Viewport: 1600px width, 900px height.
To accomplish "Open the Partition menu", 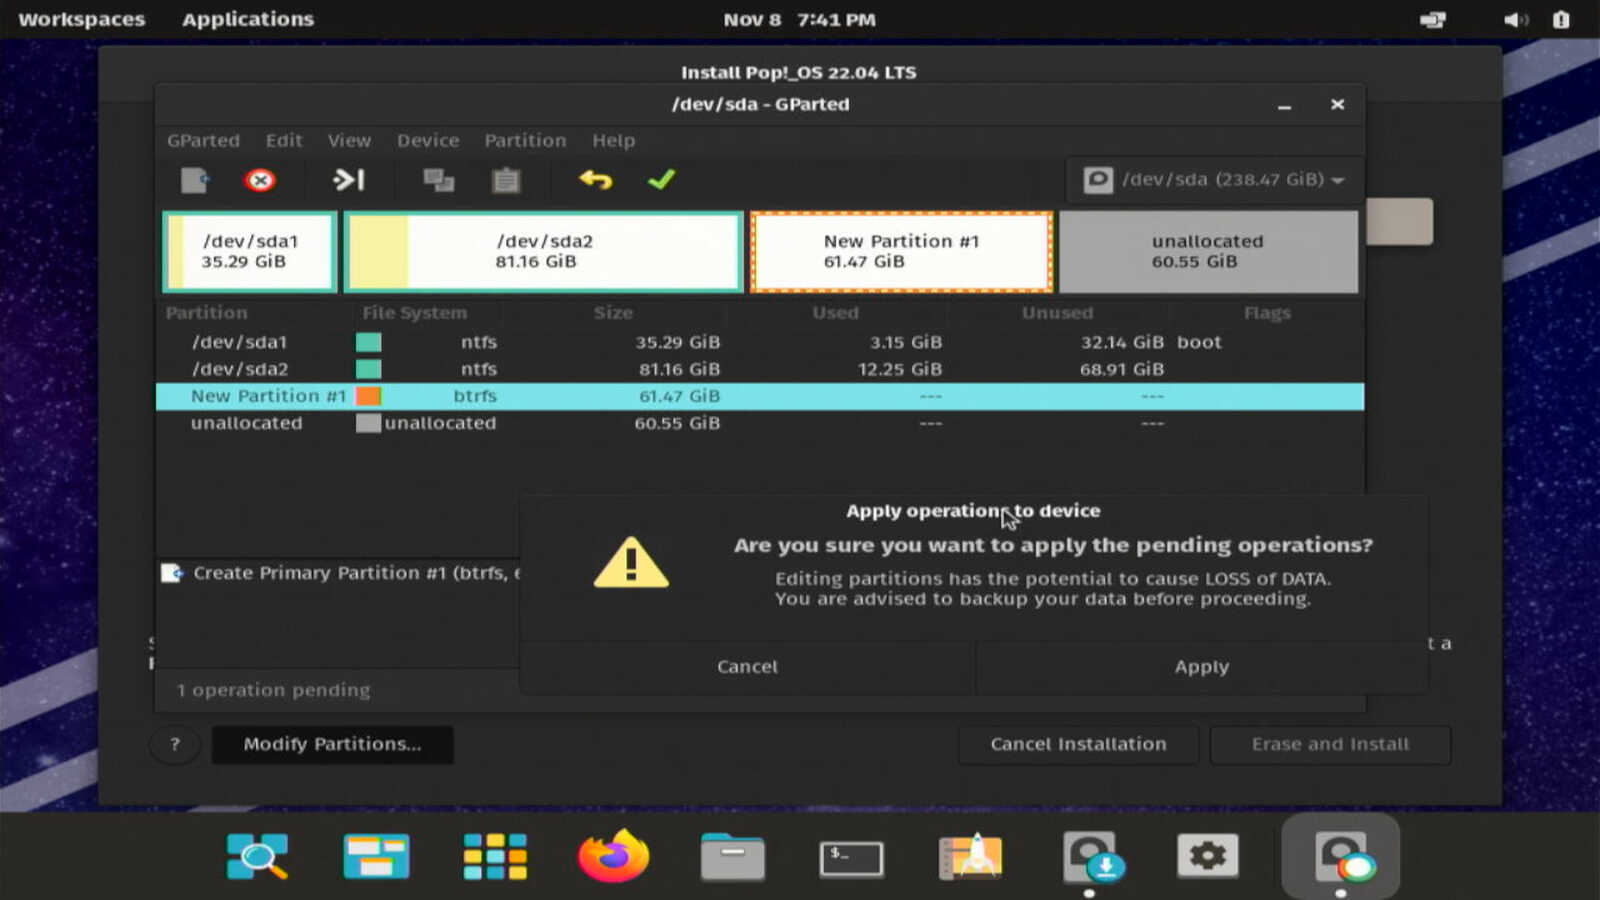I will click(525, 141).
